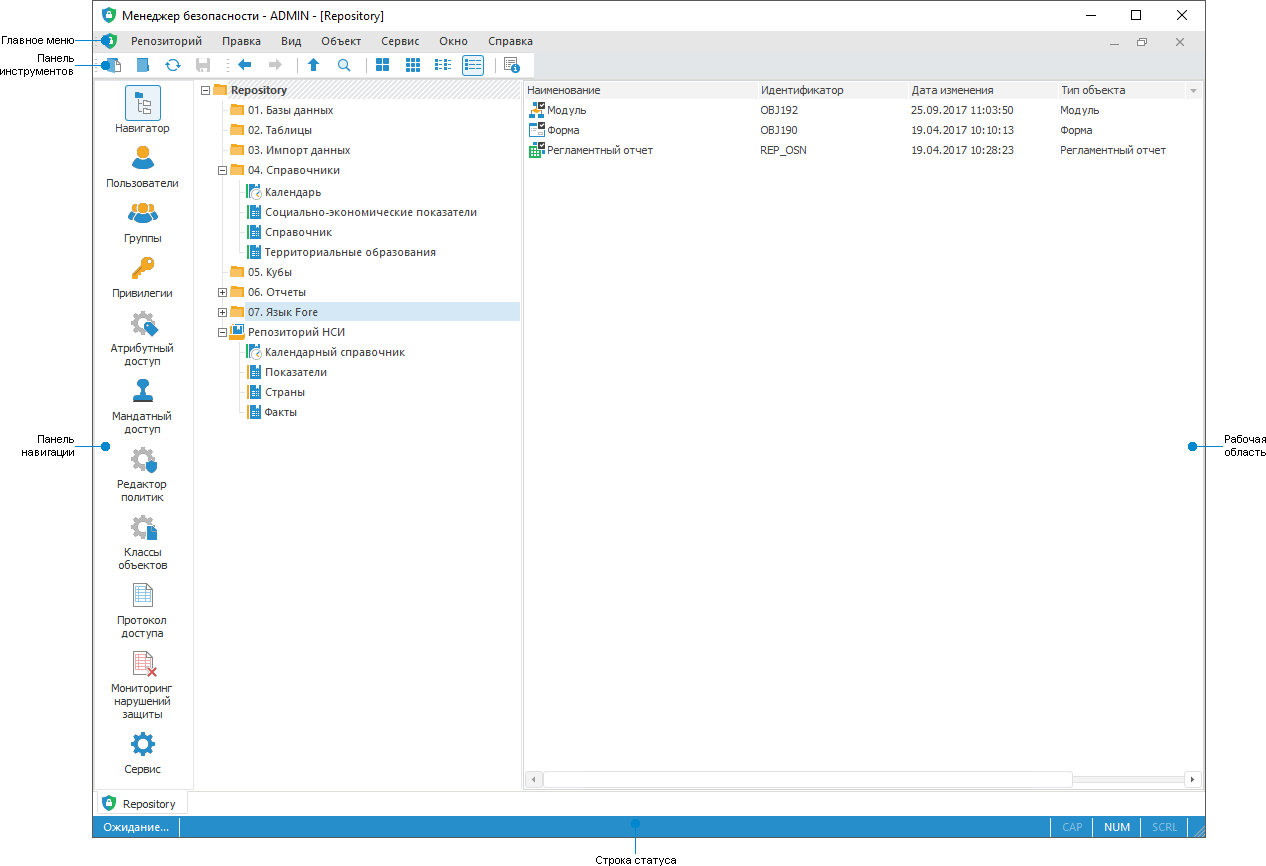Click the disabled save diskette icon
Viewport: 1266px width, 866px height.
[202, 65]
